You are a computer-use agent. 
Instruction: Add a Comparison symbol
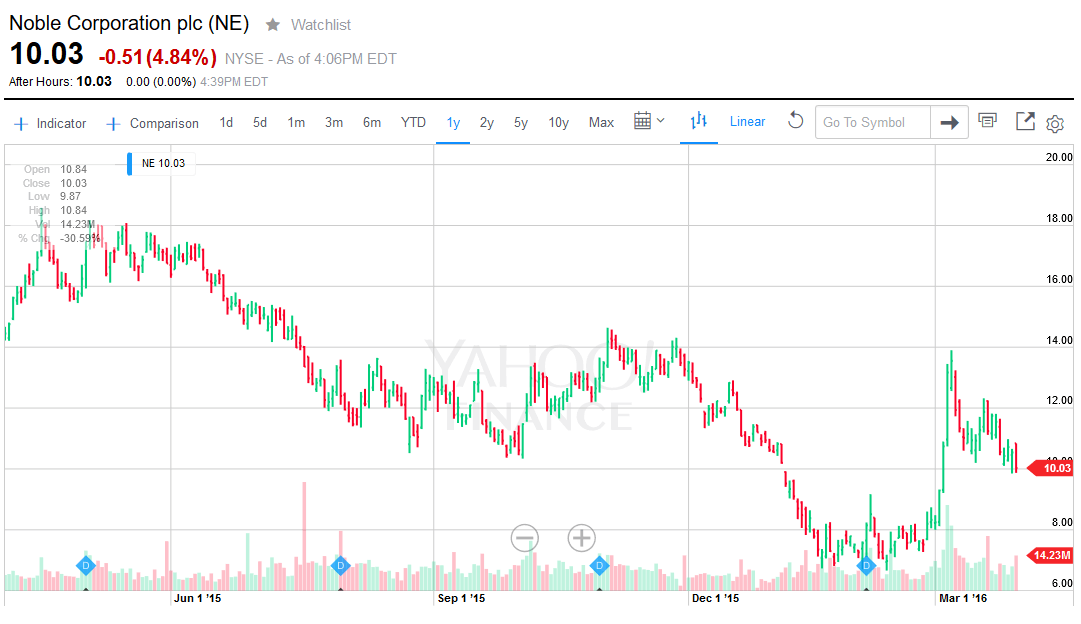coord(152,123)
